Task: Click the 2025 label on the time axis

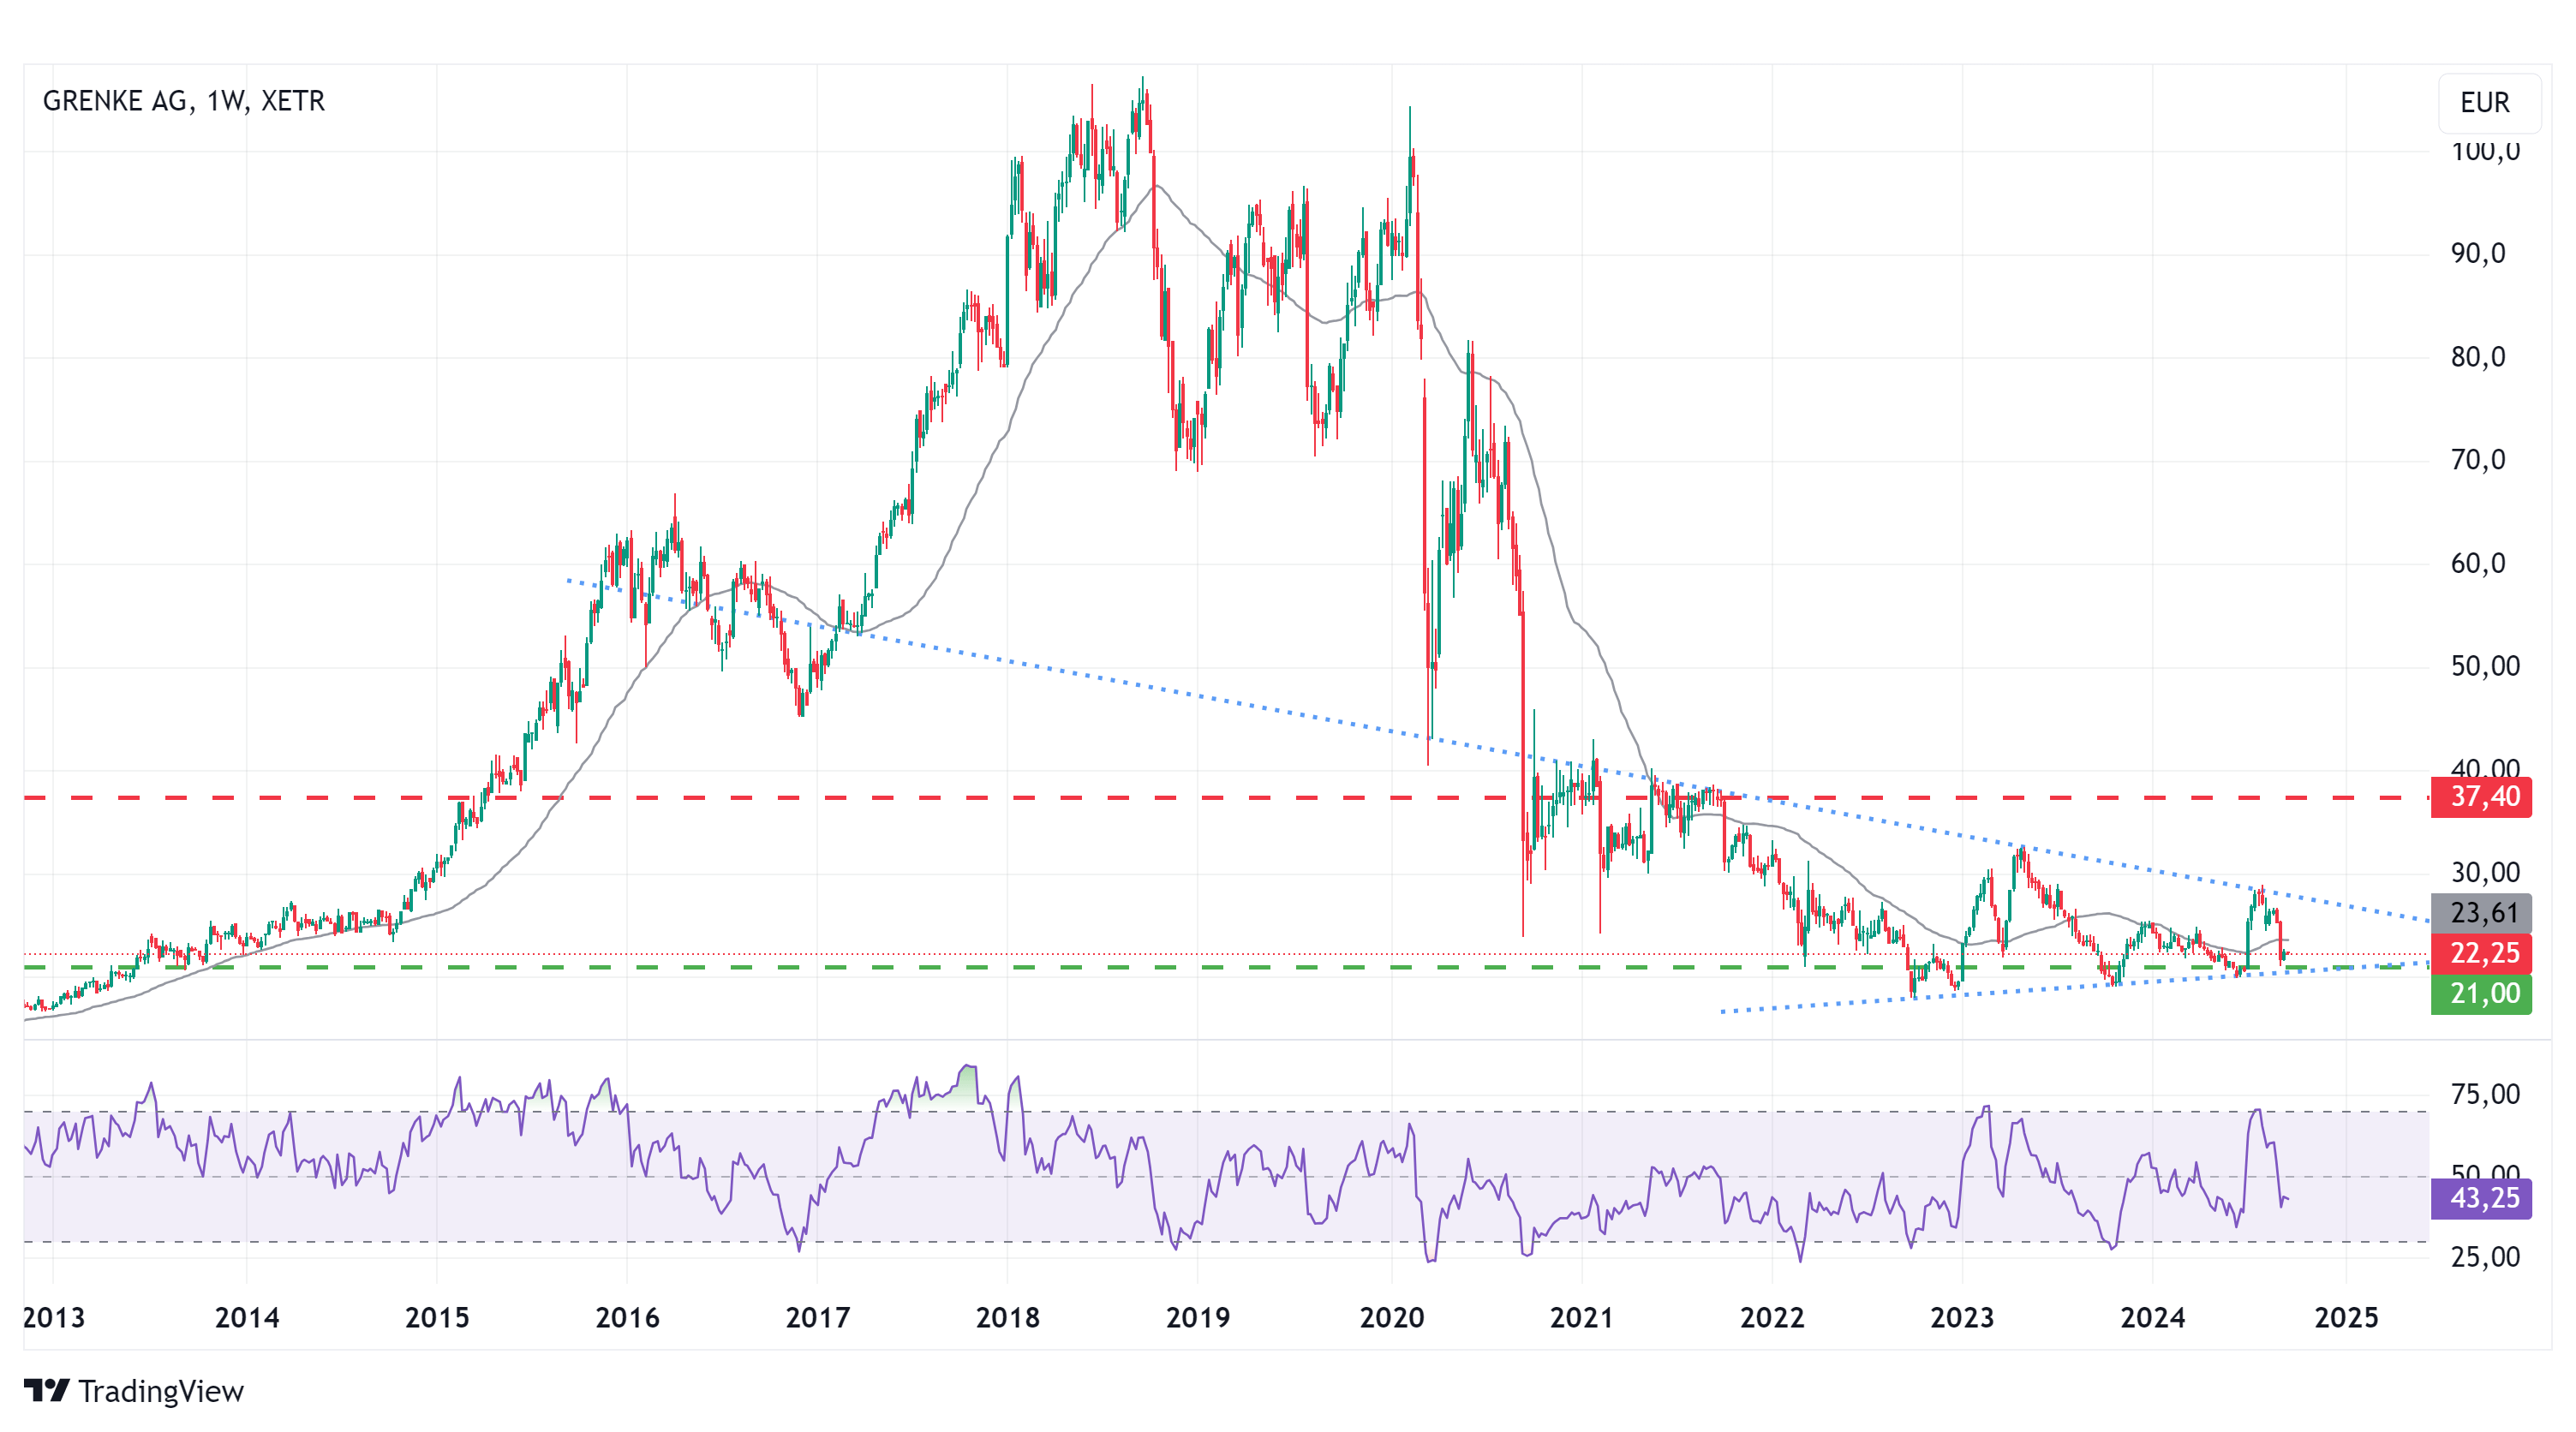Action: point(2347,1318)
